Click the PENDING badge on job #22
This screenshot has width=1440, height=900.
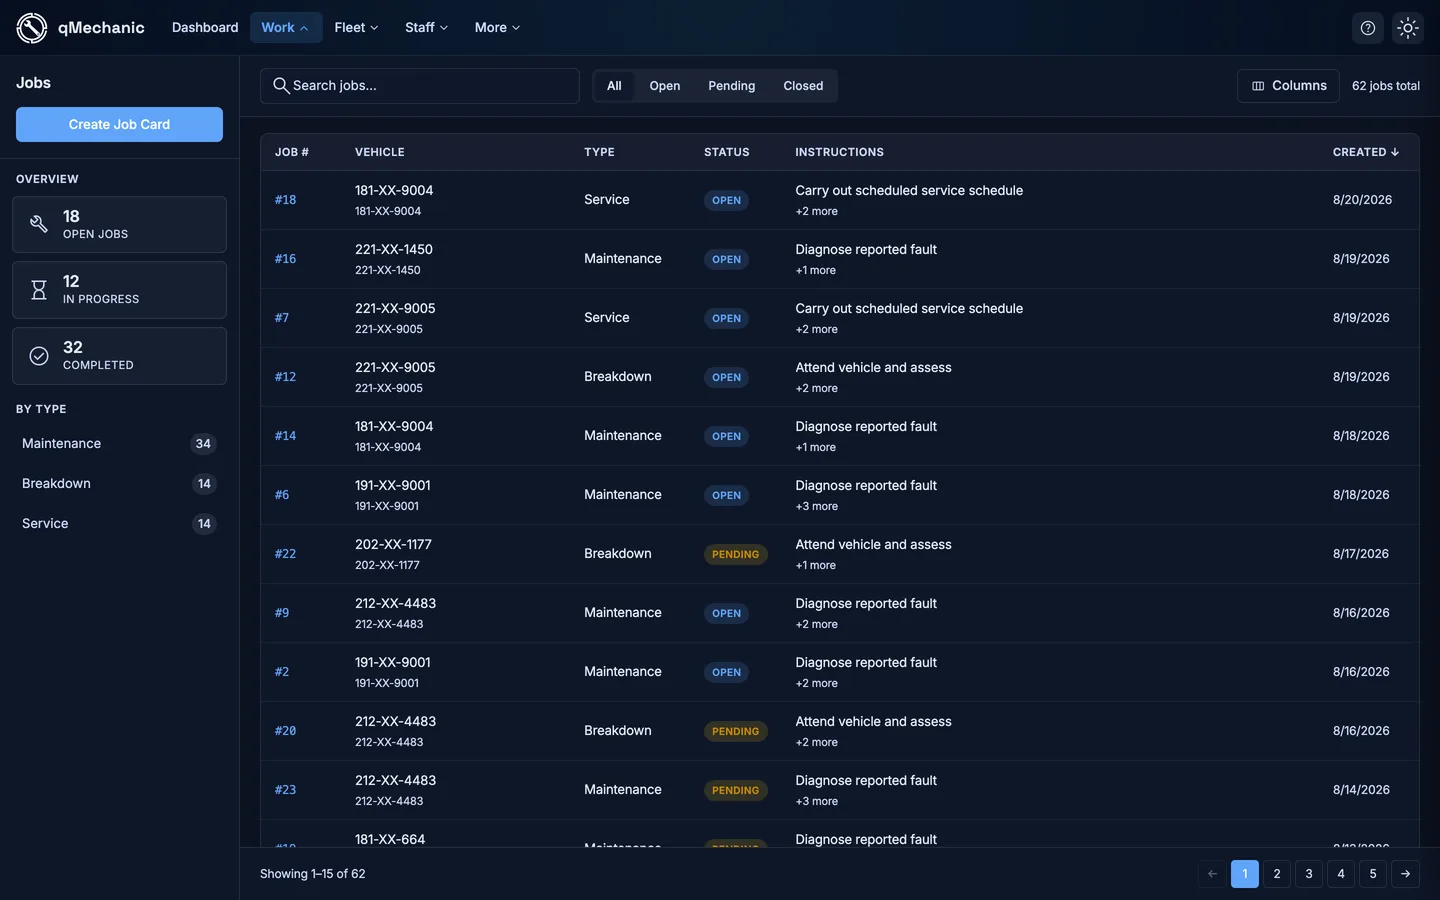coord(735,554)
